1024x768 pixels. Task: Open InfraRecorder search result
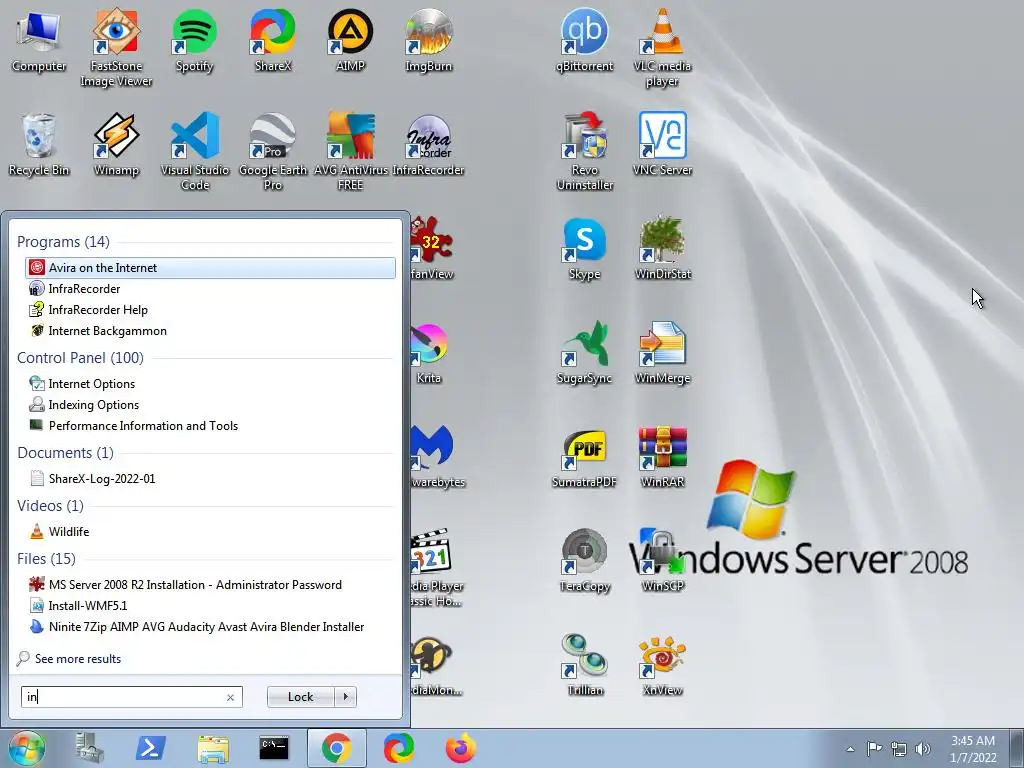(x=210, y=289)
